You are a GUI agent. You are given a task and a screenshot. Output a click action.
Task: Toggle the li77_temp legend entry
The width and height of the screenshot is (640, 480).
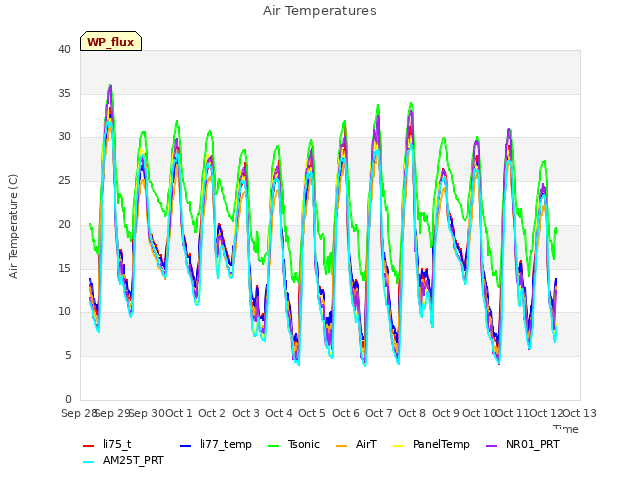216,444
